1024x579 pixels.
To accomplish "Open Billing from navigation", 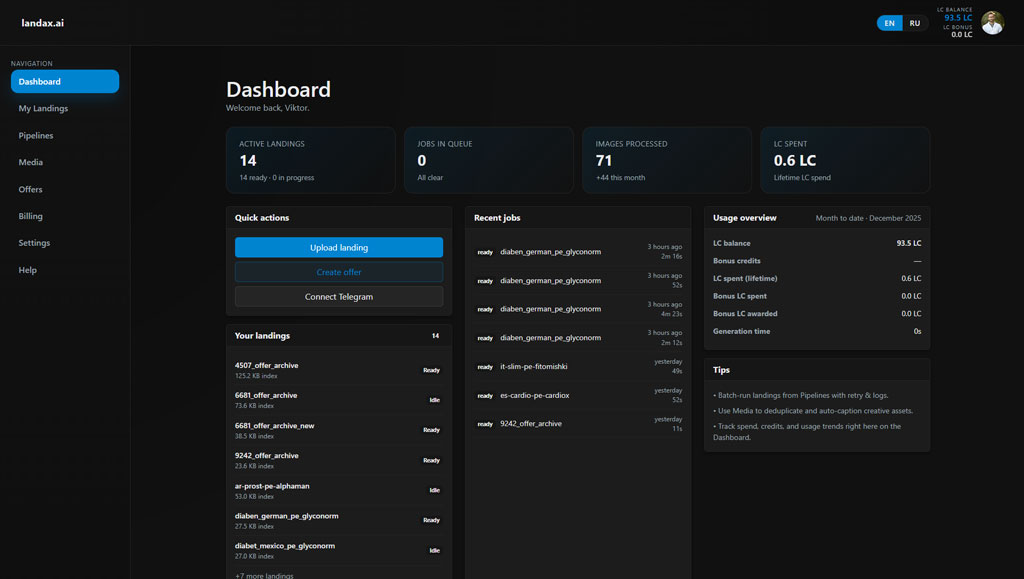I will coord(30,216).
